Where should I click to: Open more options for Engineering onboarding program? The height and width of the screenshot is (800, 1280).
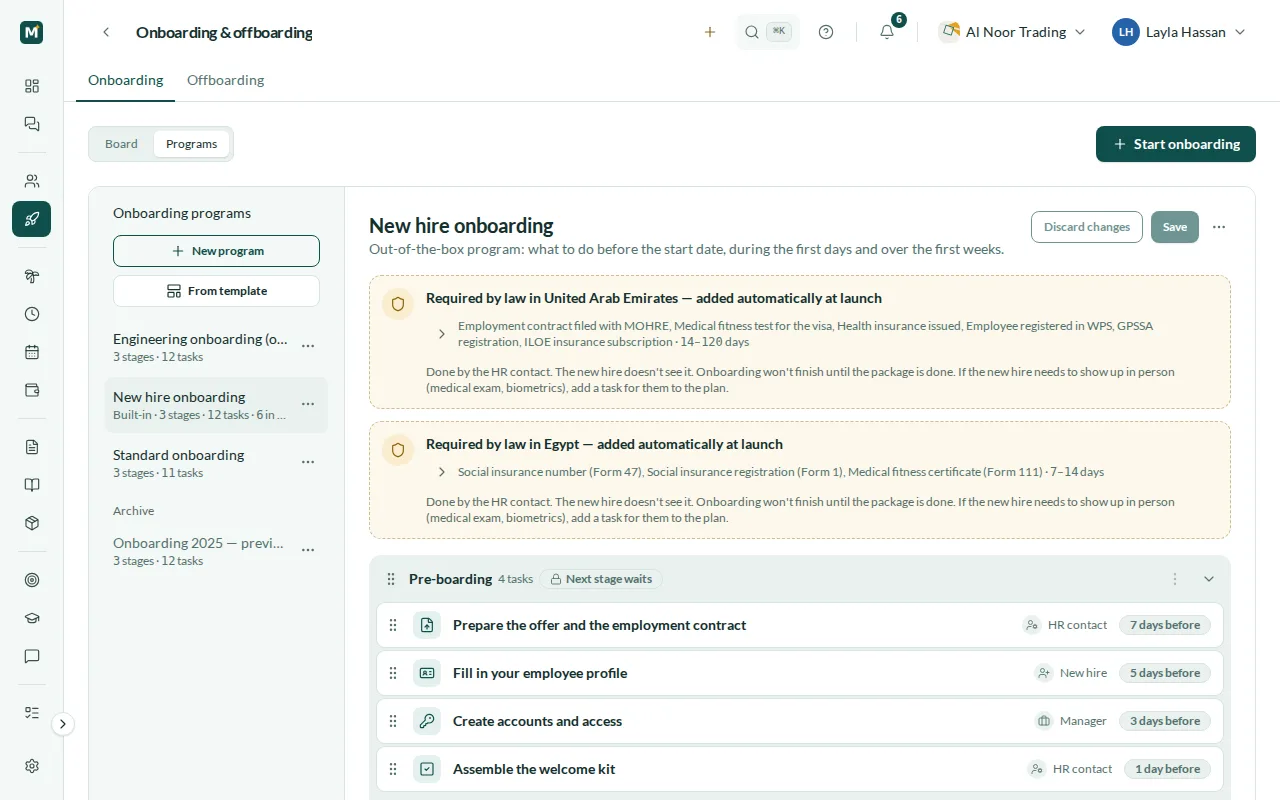(308, 346)
